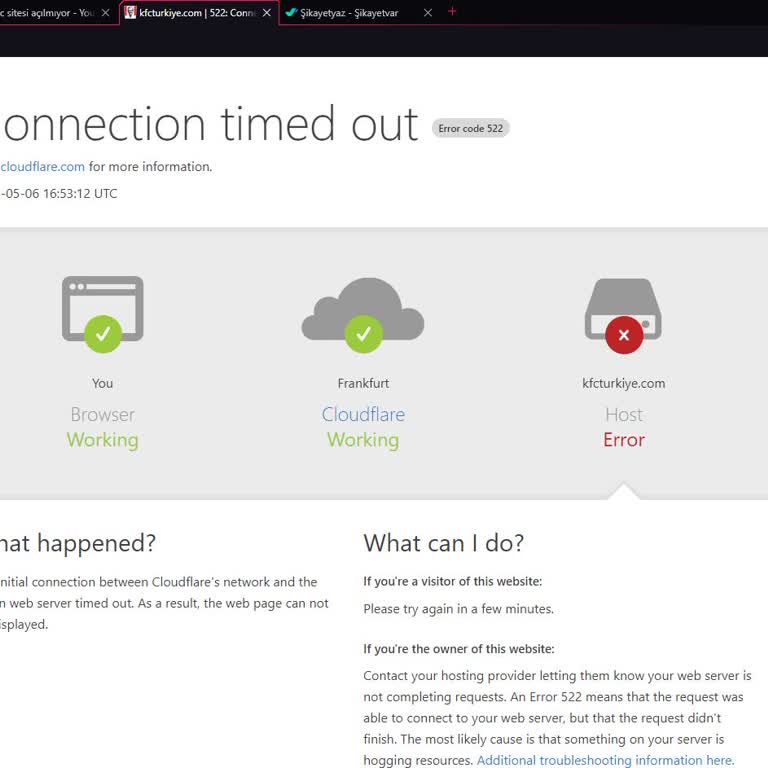Screen dimensions: 768x768
Task: Click the red 'Error' status text
Action: [x=624, y=440]
